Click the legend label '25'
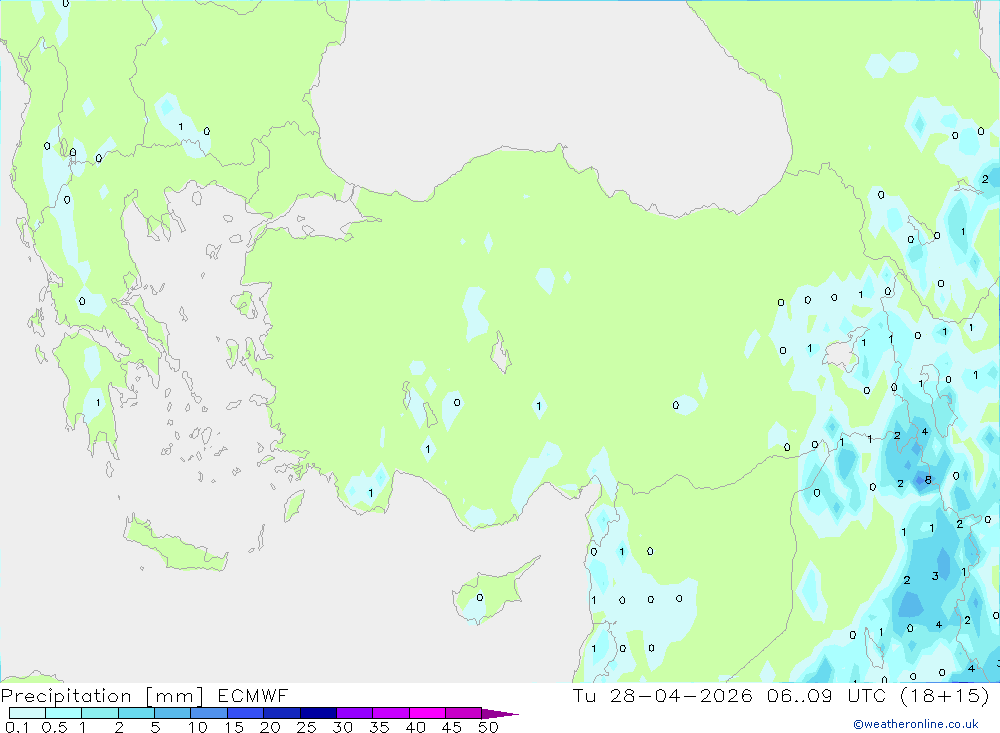1000x733 pixels. click(306, 727)
